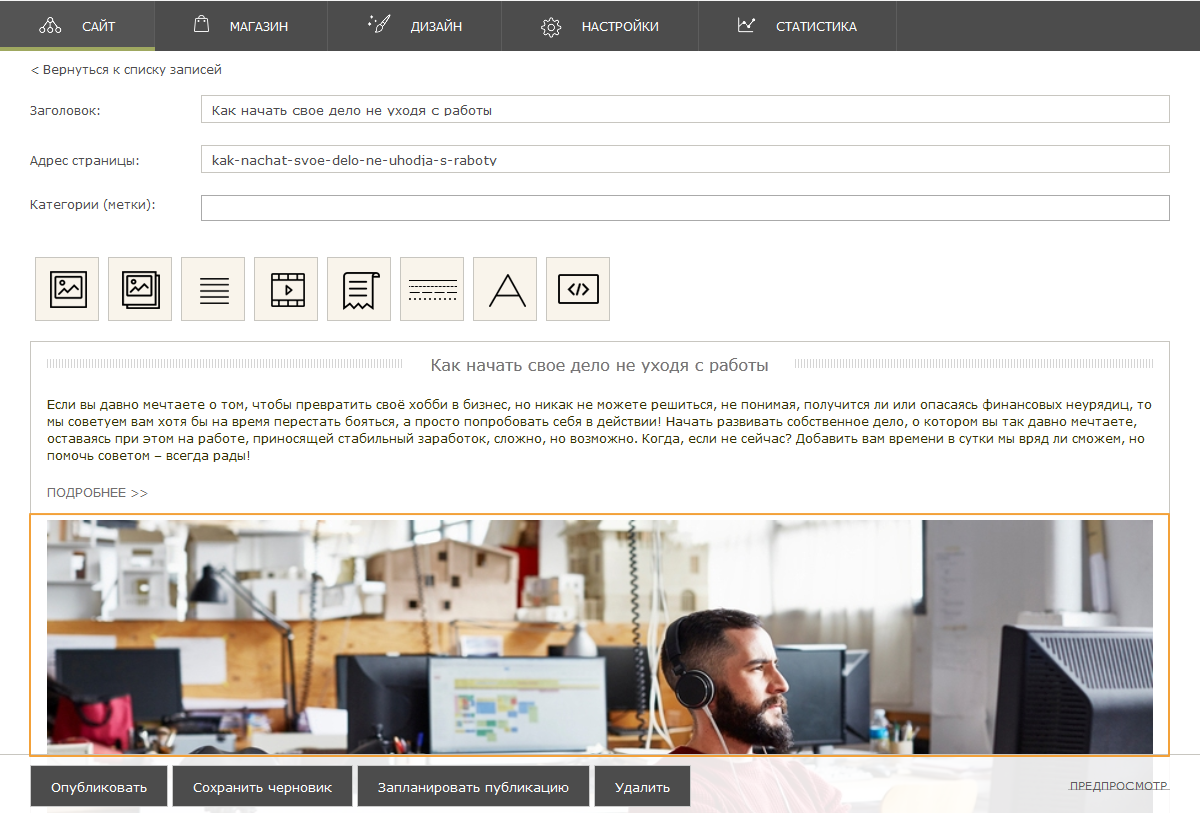Image resolution: width=1200 pixels, height=813 pixels.
Task: Open the Предпросмотр link
Action: point(1119,786)
